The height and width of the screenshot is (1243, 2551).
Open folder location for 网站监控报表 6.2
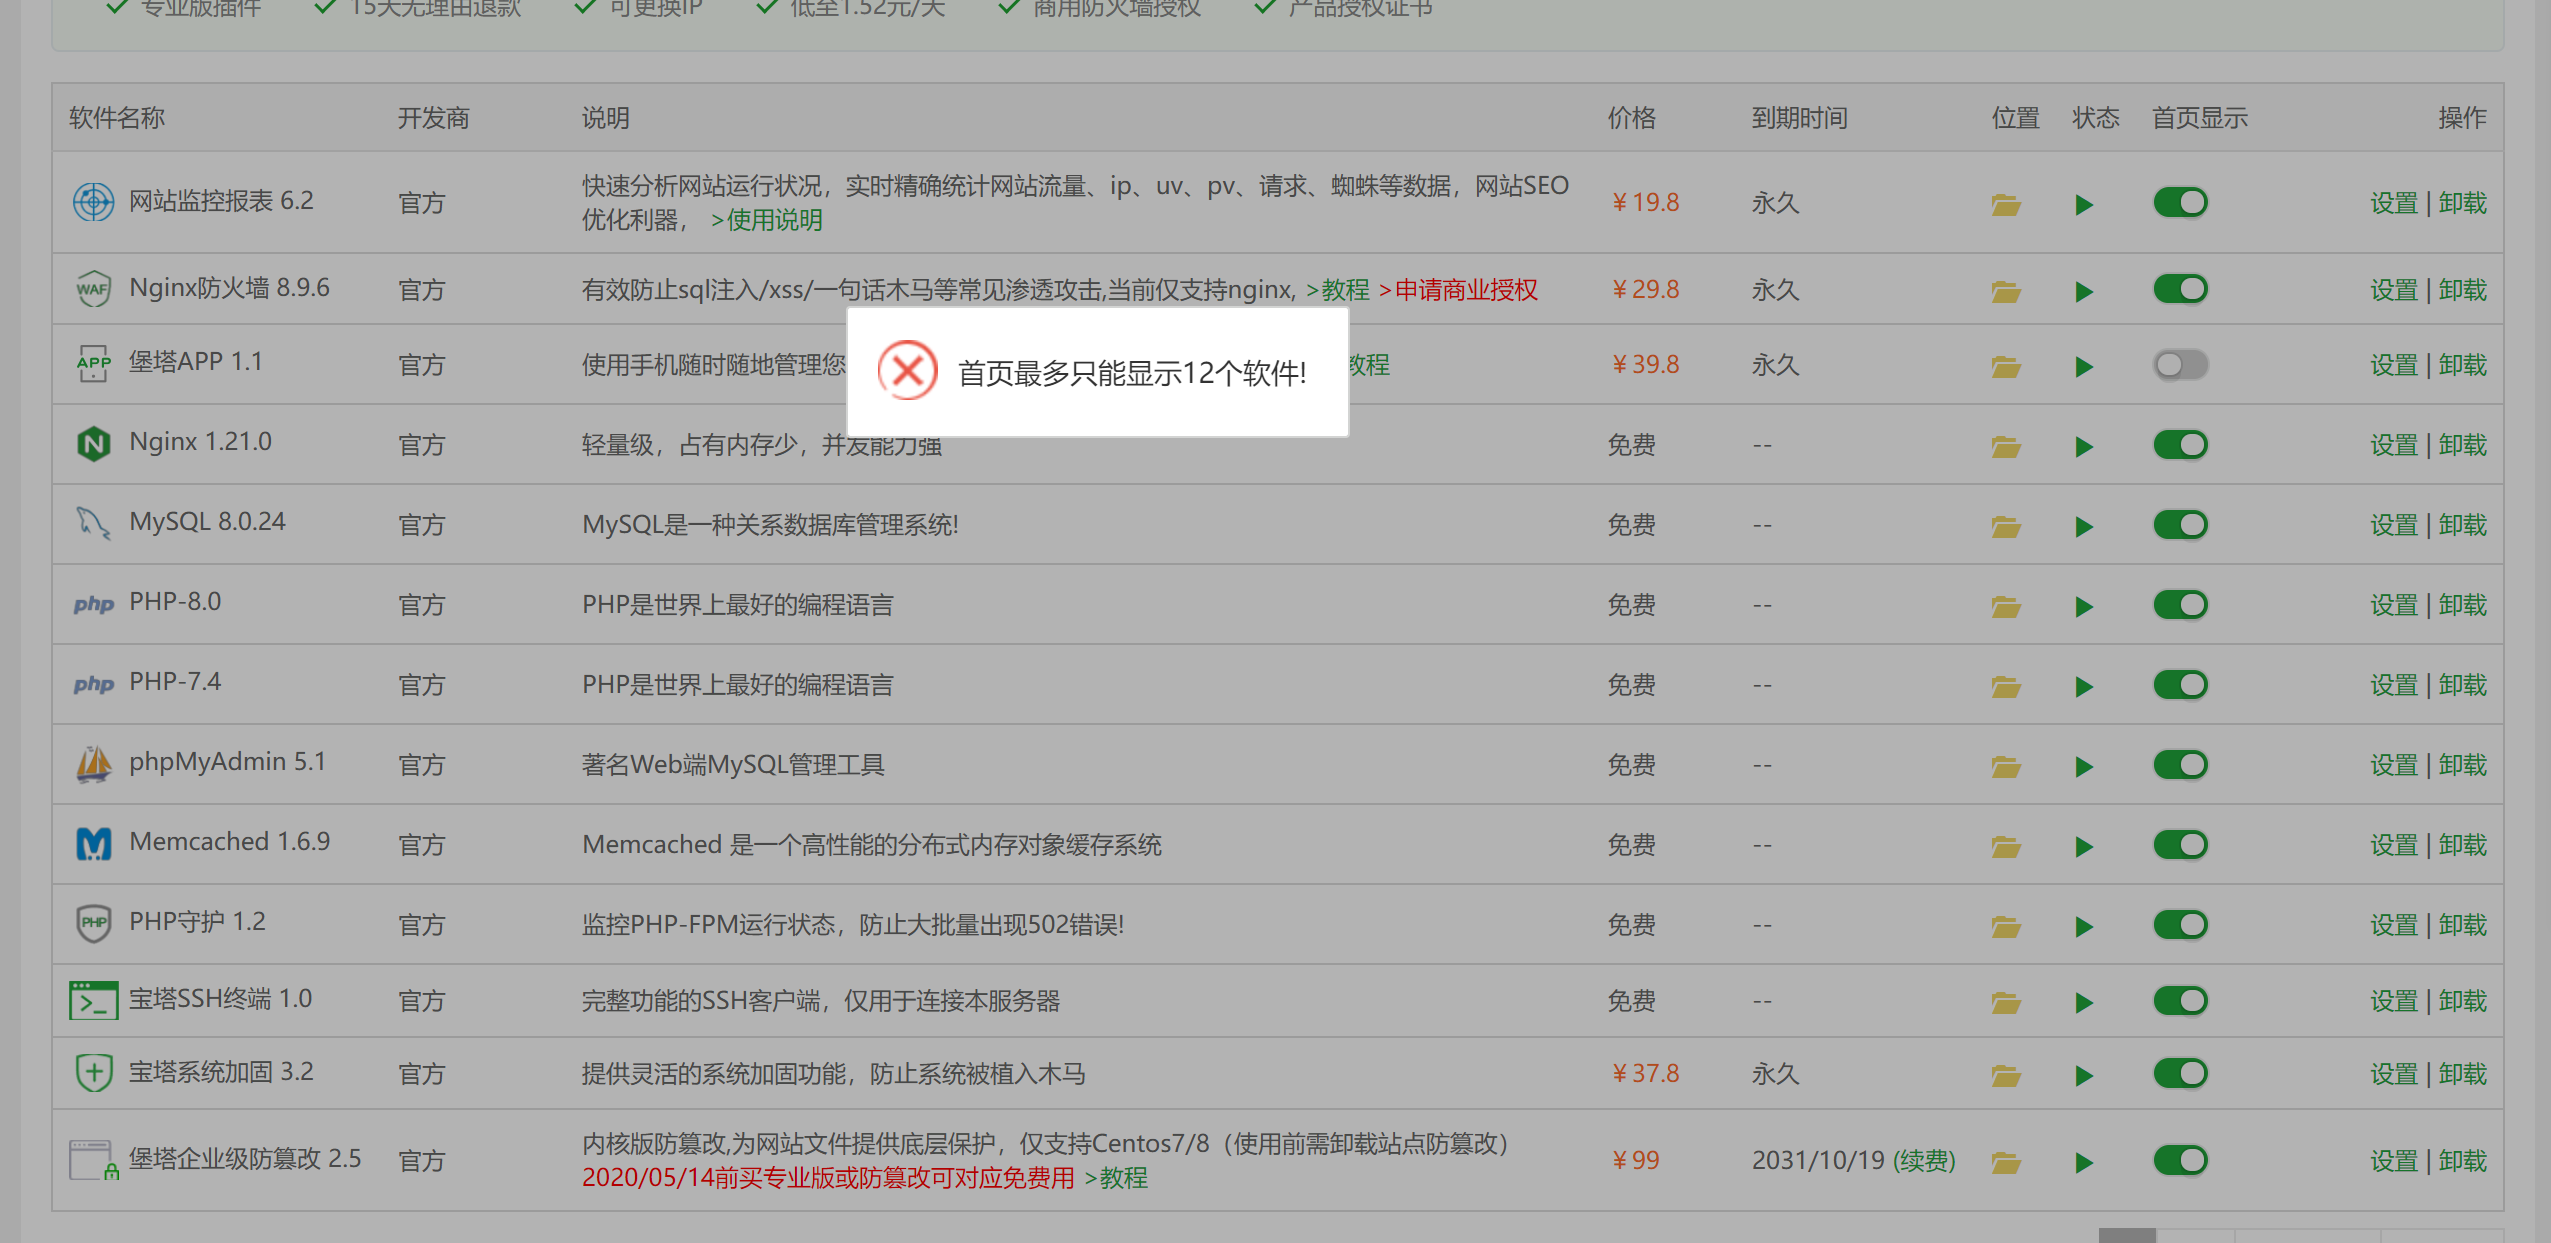[x=2006, y=205]
